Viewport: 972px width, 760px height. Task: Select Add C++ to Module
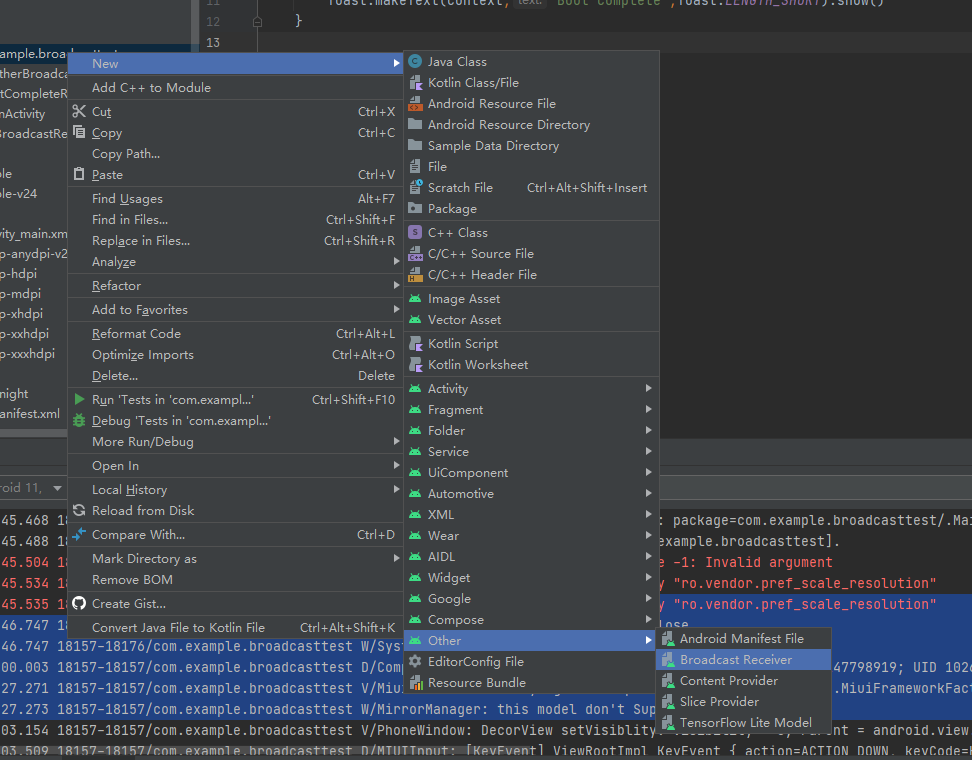tap(235, 87)
